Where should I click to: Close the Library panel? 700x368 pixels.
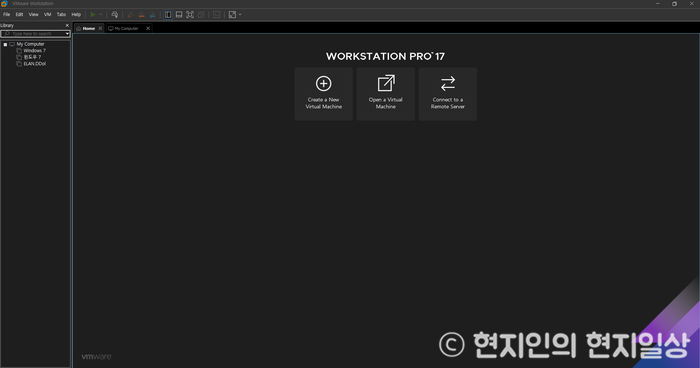[x=67, y=25]
